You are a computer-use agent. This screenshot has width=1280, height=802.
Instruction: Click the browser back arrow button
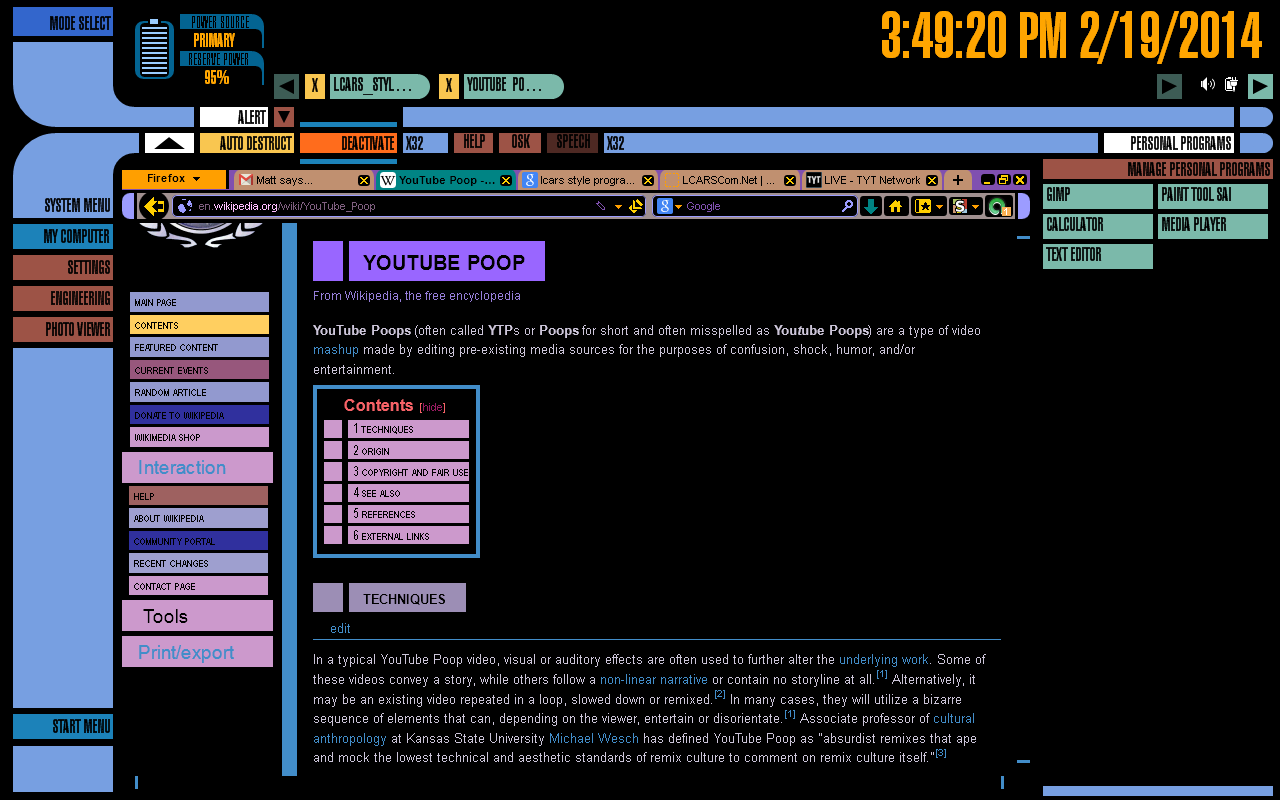tap(153, 206)
